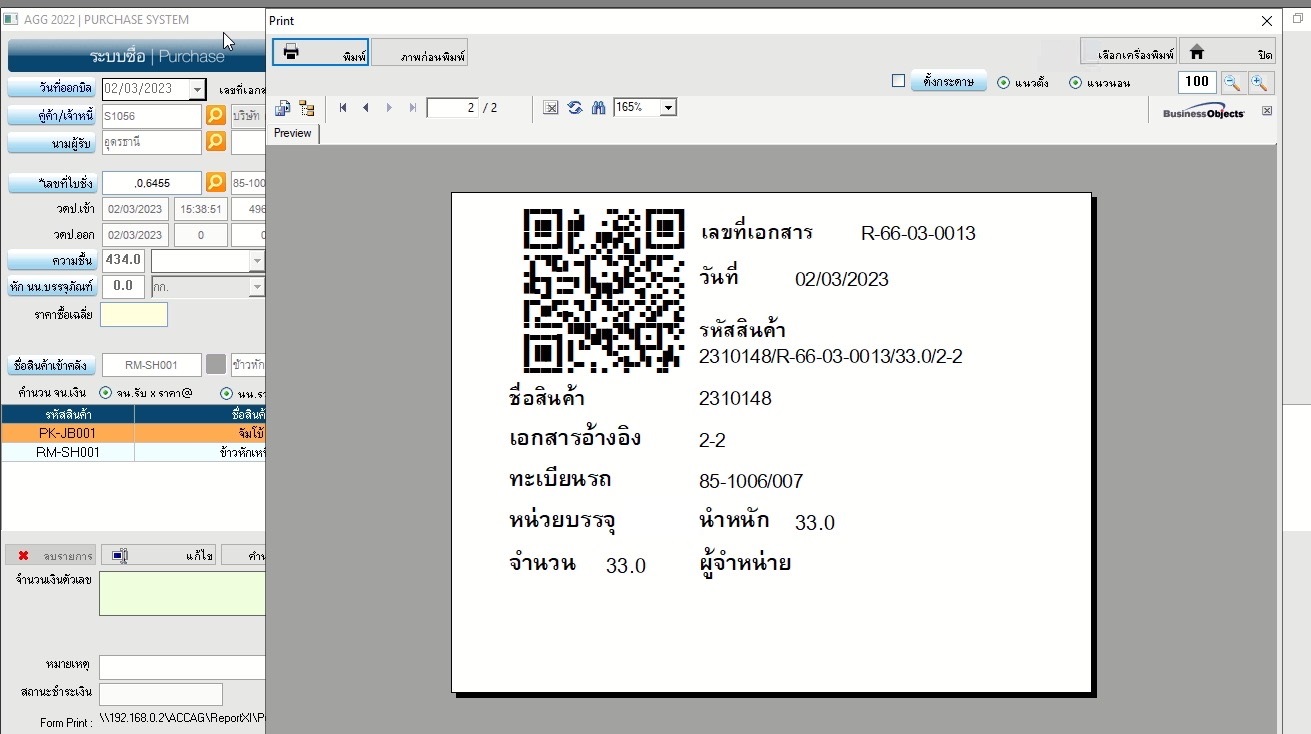This screenshot has height=734, width=1311.
Task: Click the page number input field
Action: coord(452,108)
